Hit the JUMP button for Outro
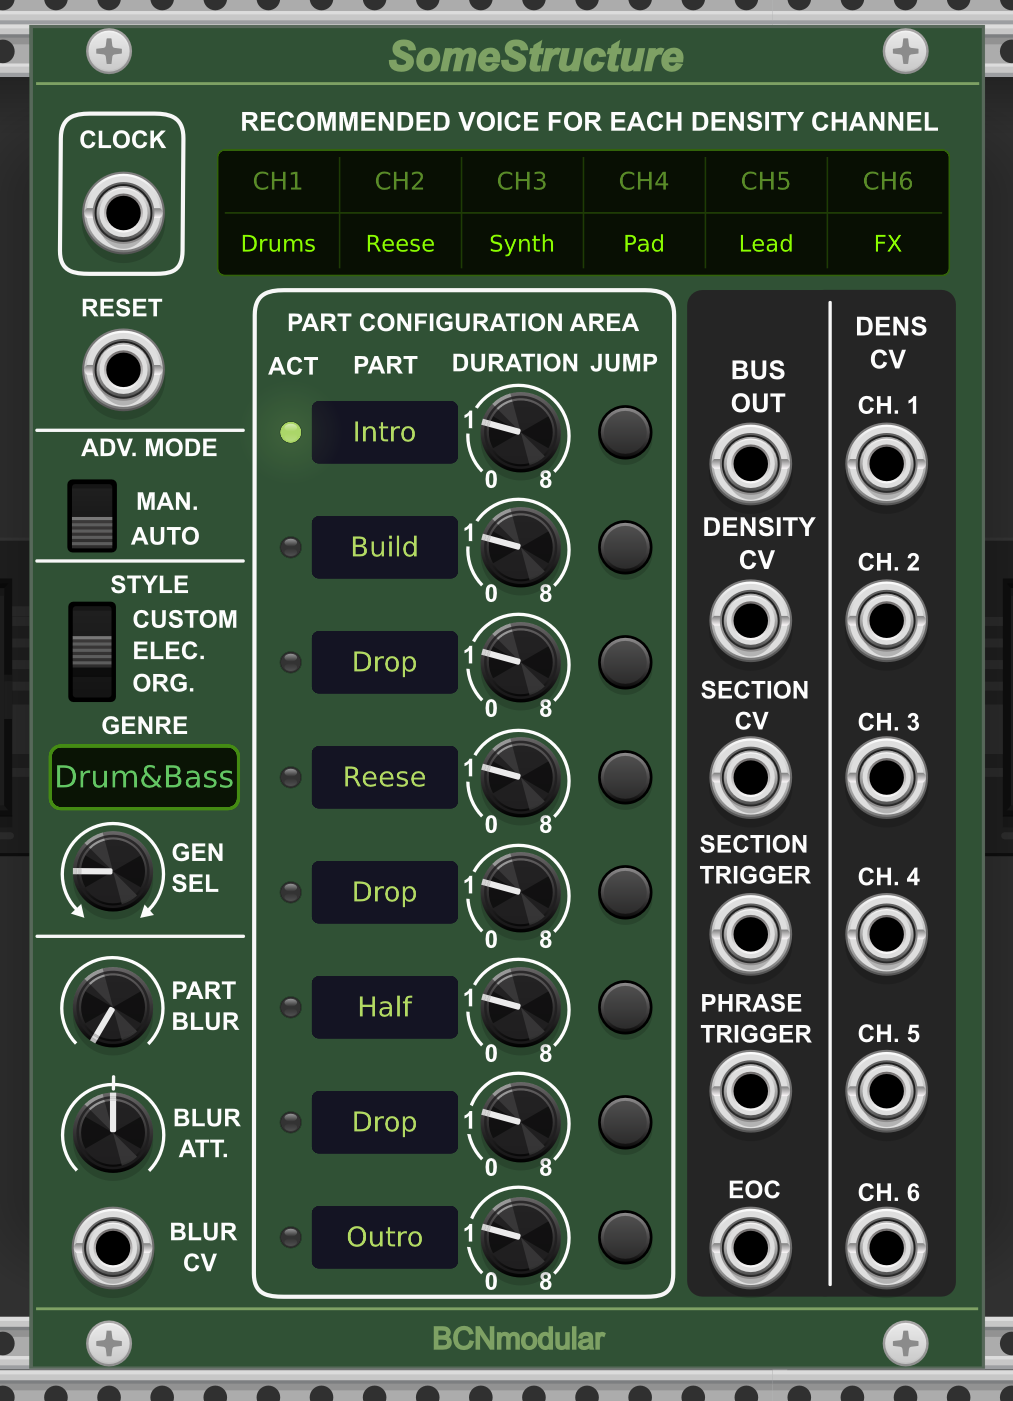 (625, 1237)
